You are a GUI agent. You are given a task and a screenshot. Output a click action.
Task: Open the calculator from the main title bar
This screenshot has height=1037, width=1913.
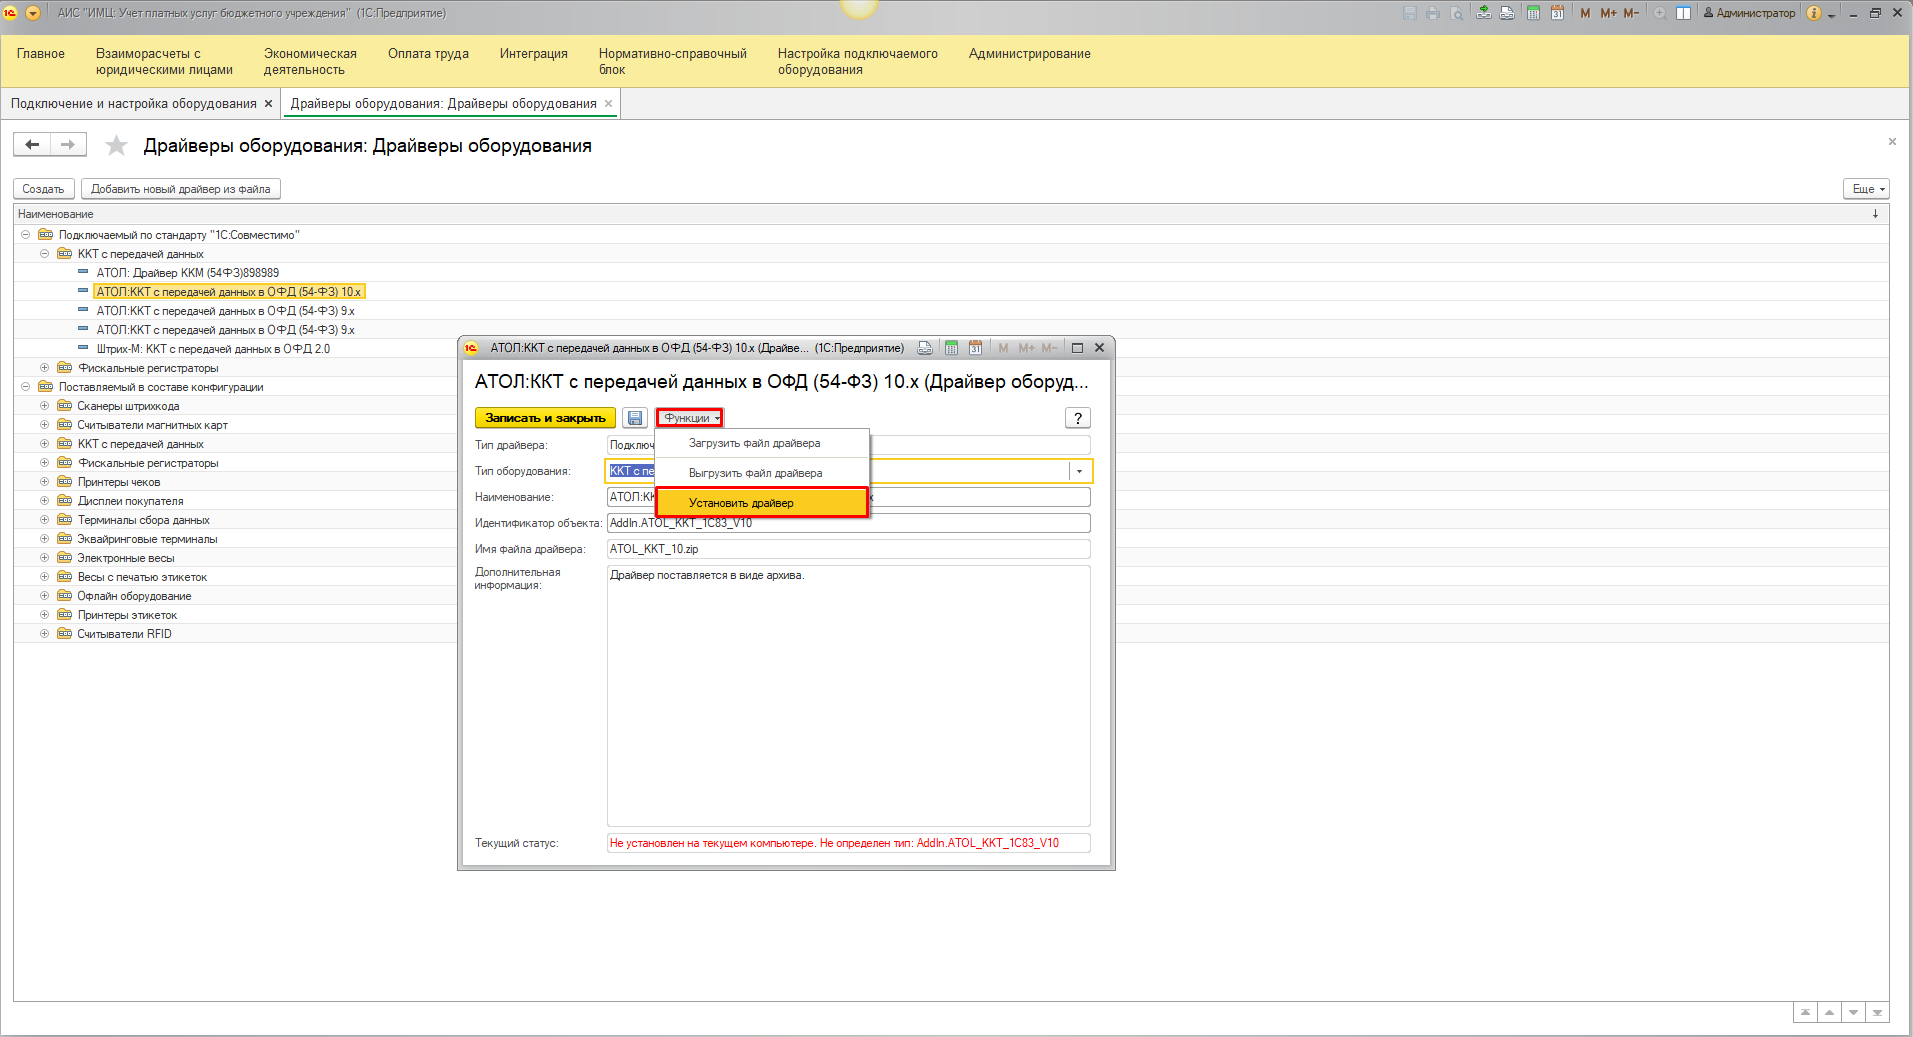[1533, 13]
